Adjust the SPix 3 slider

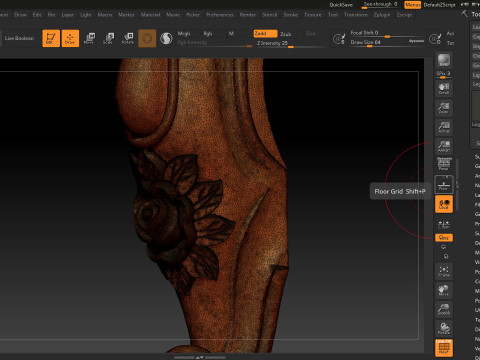click(444, 74)
